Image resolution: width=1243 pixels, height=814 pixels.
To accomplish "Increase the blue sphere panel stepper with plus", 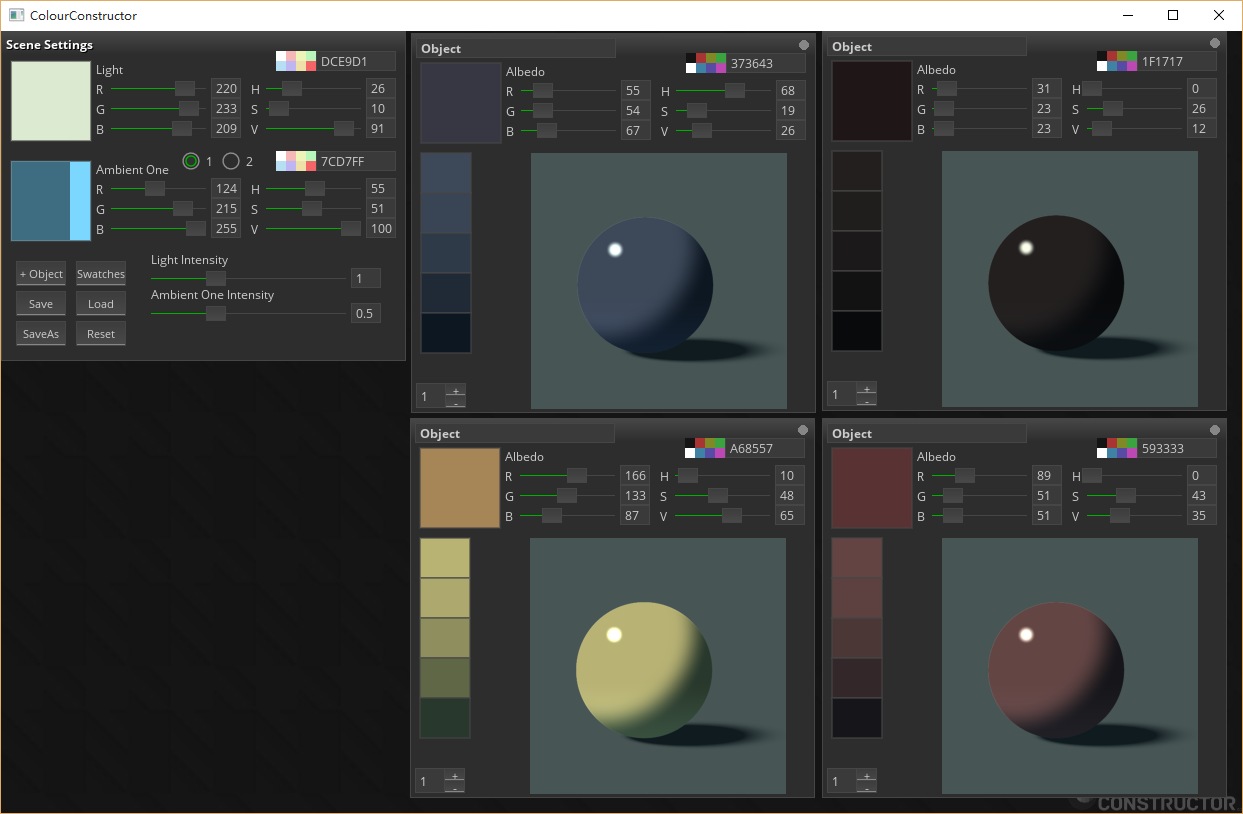I will pyautogui.click(x=455, y=391).
